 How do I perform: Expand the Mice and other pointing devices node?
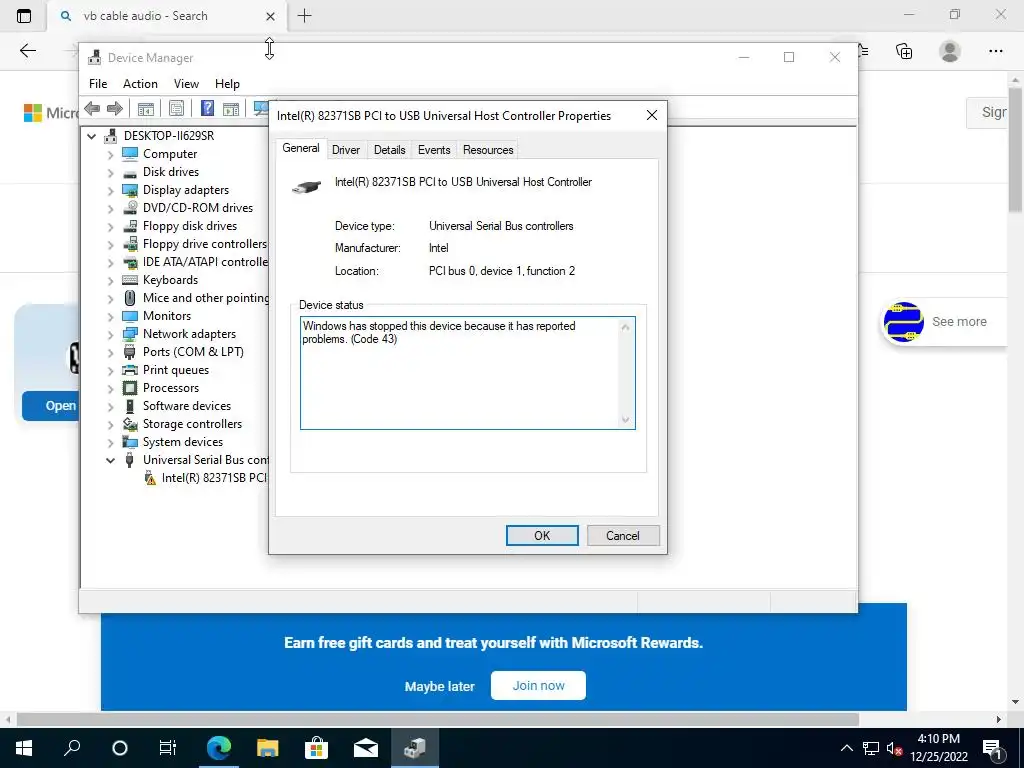tap(110, 298)
